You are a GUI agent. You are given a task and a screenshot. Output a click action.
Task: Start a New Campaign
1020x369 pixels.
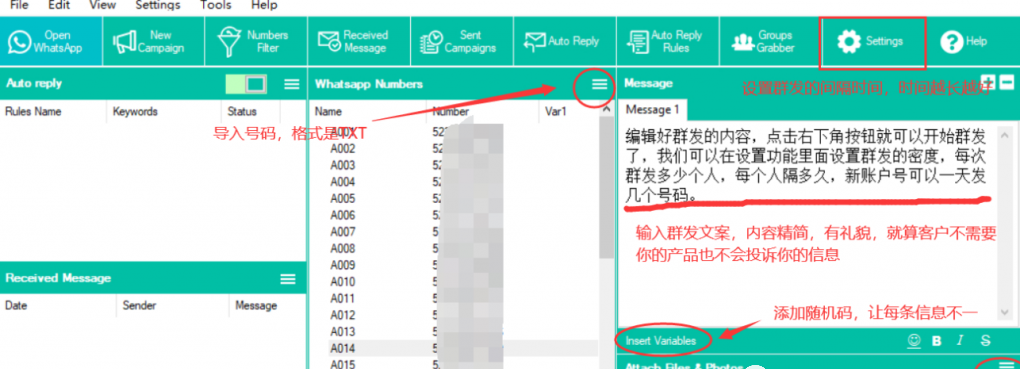point(154,41)
